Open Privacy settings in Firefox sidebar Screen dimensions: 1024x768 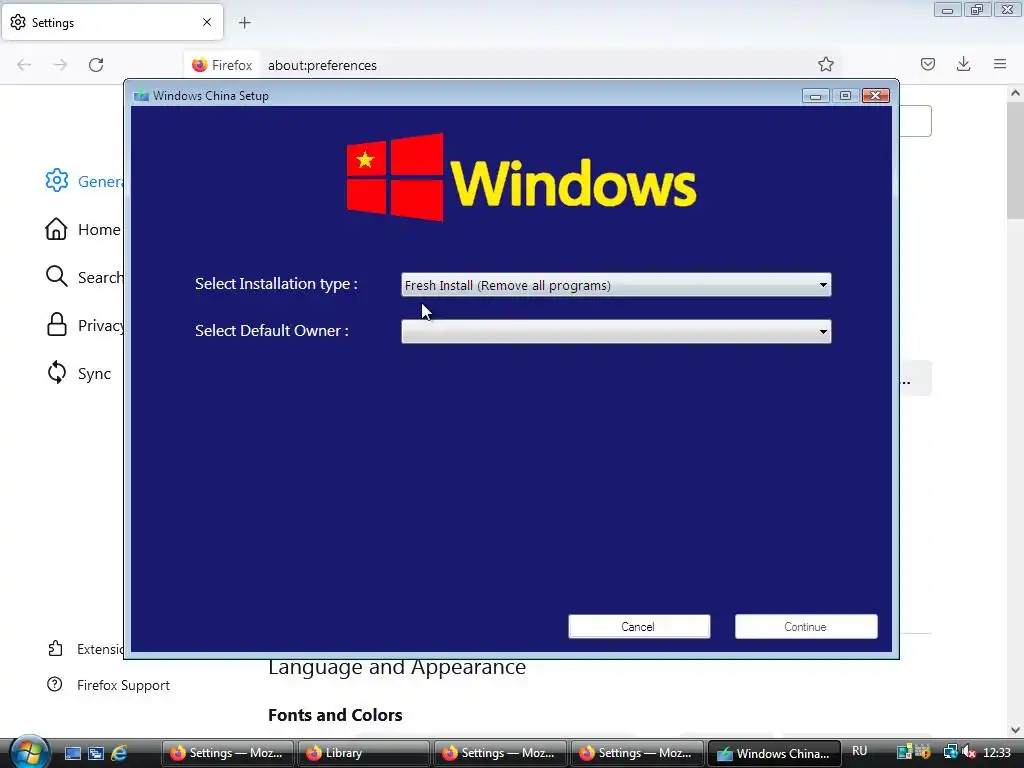pos(83,325)
